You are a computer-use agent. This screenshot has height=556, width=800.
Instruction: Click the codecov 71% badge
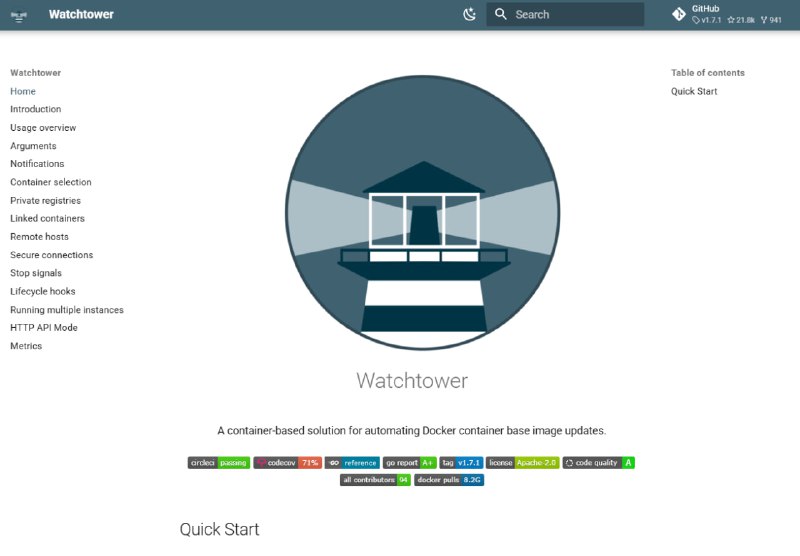286,463
